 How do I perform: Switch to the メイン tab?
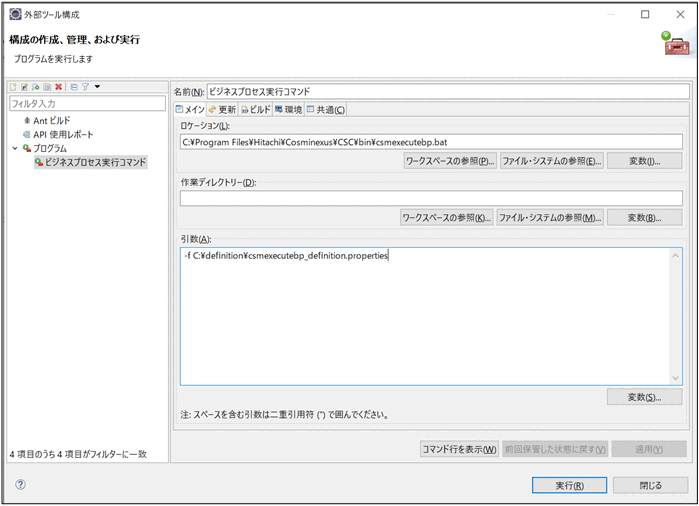(x=190, y=110)
